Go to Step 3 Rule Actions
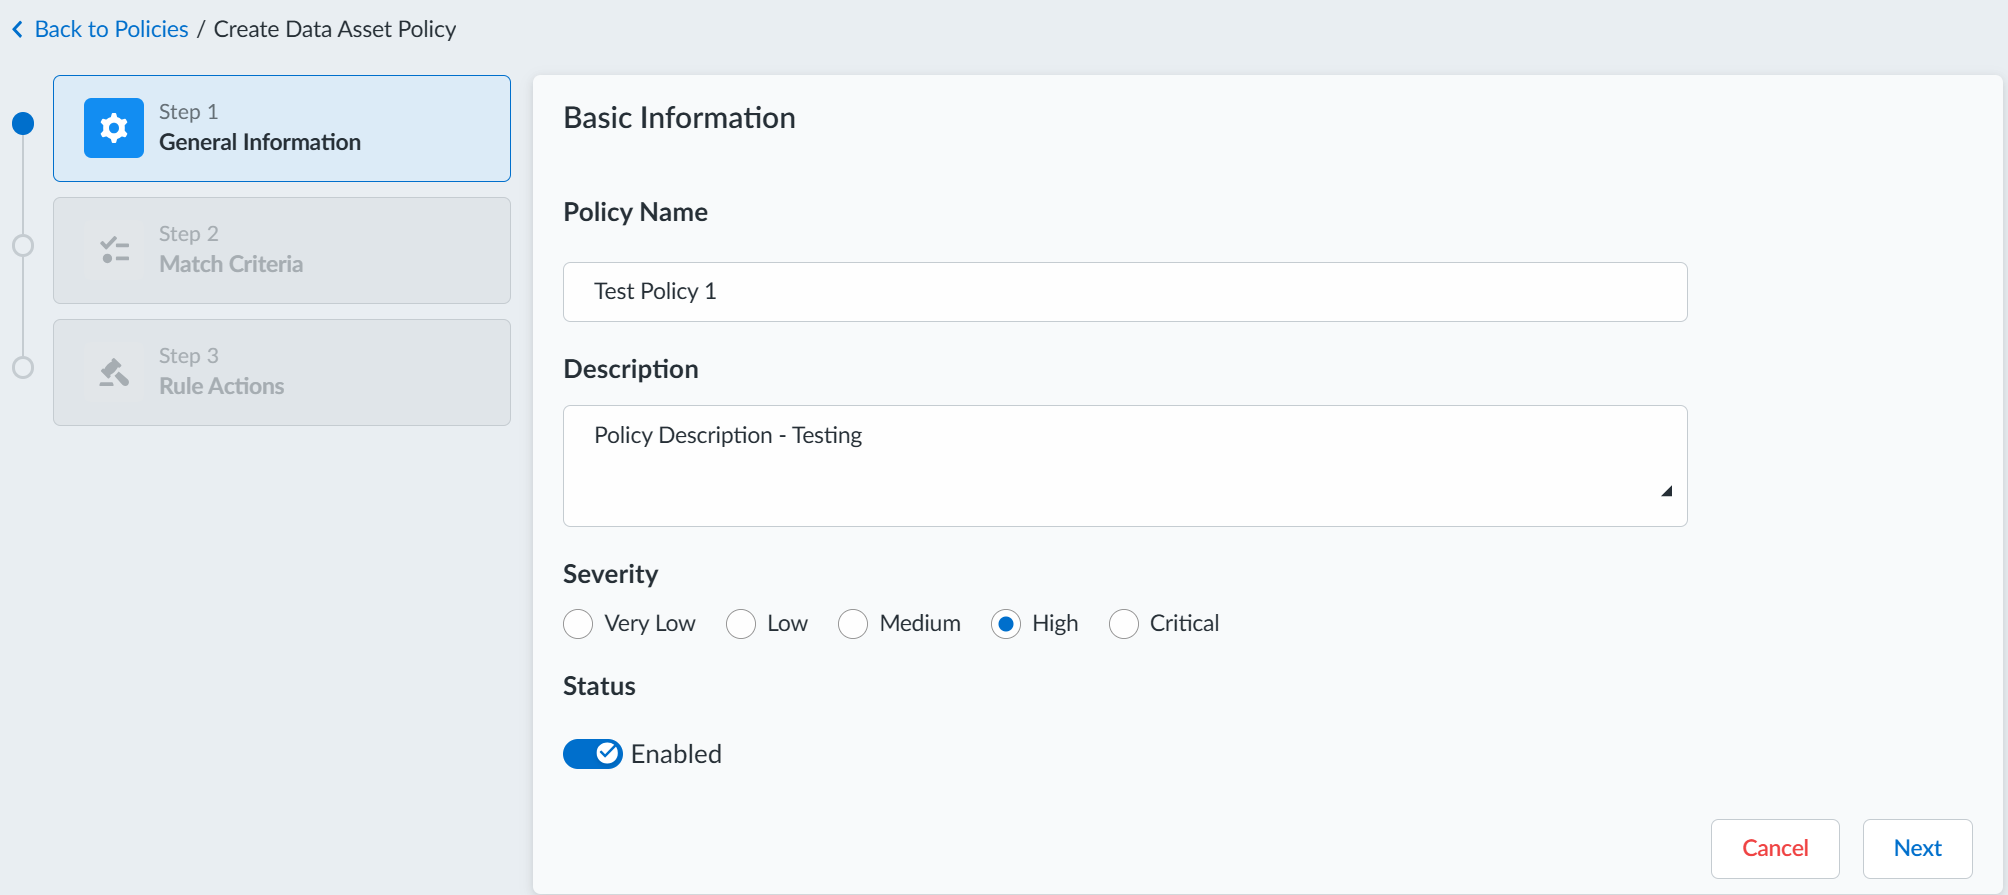The height and width of the screenshot is (895, 2008). [282, 372]
